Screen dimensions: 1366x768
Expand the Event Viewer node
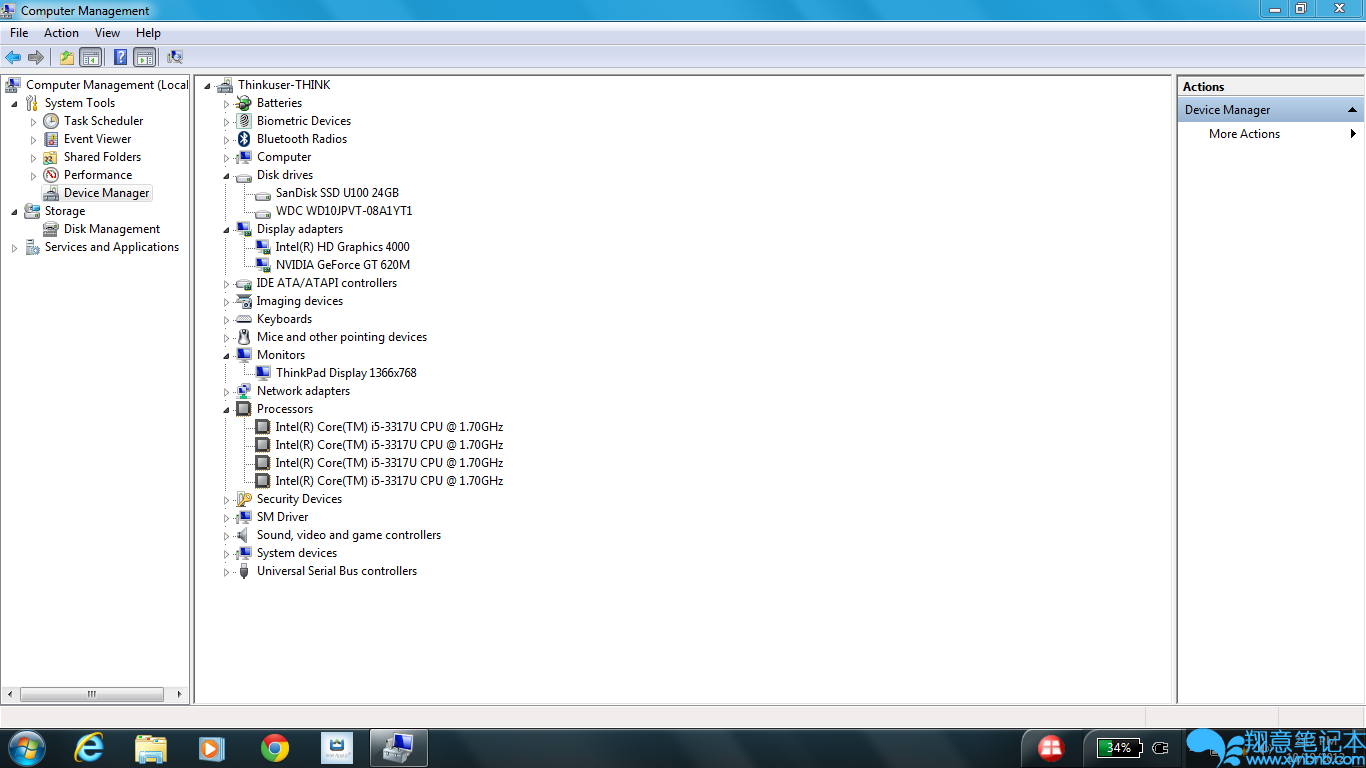(33, 140)
